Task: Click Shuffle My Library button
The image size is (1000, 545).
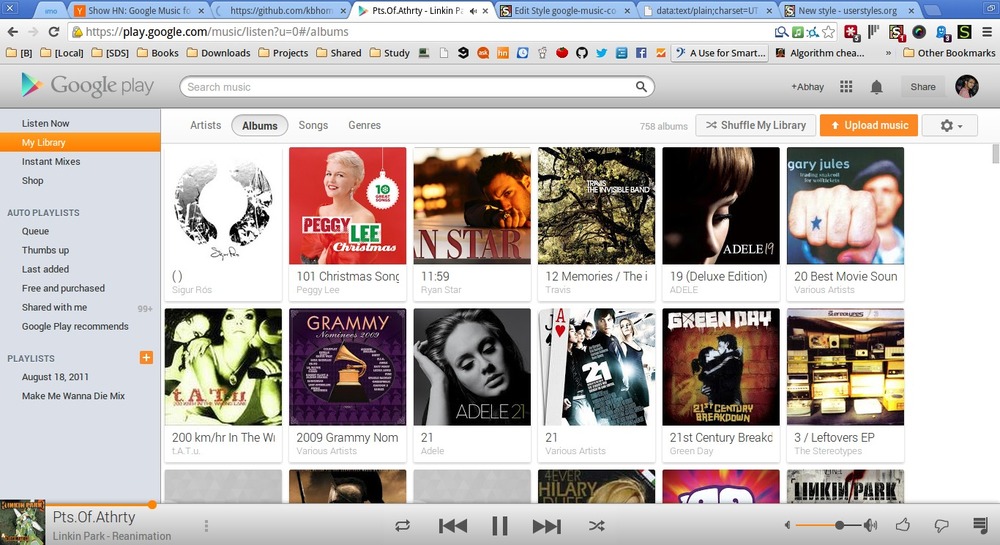Action: pos(756,126)
